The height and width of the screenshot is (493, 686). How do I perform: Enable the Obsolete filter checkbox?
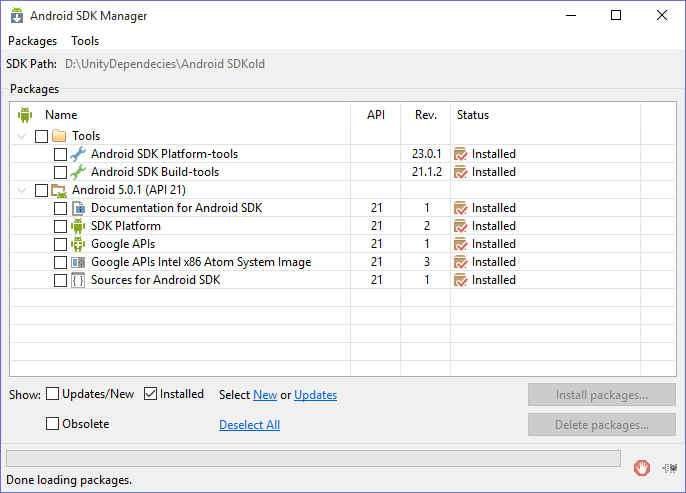(52, 423)
